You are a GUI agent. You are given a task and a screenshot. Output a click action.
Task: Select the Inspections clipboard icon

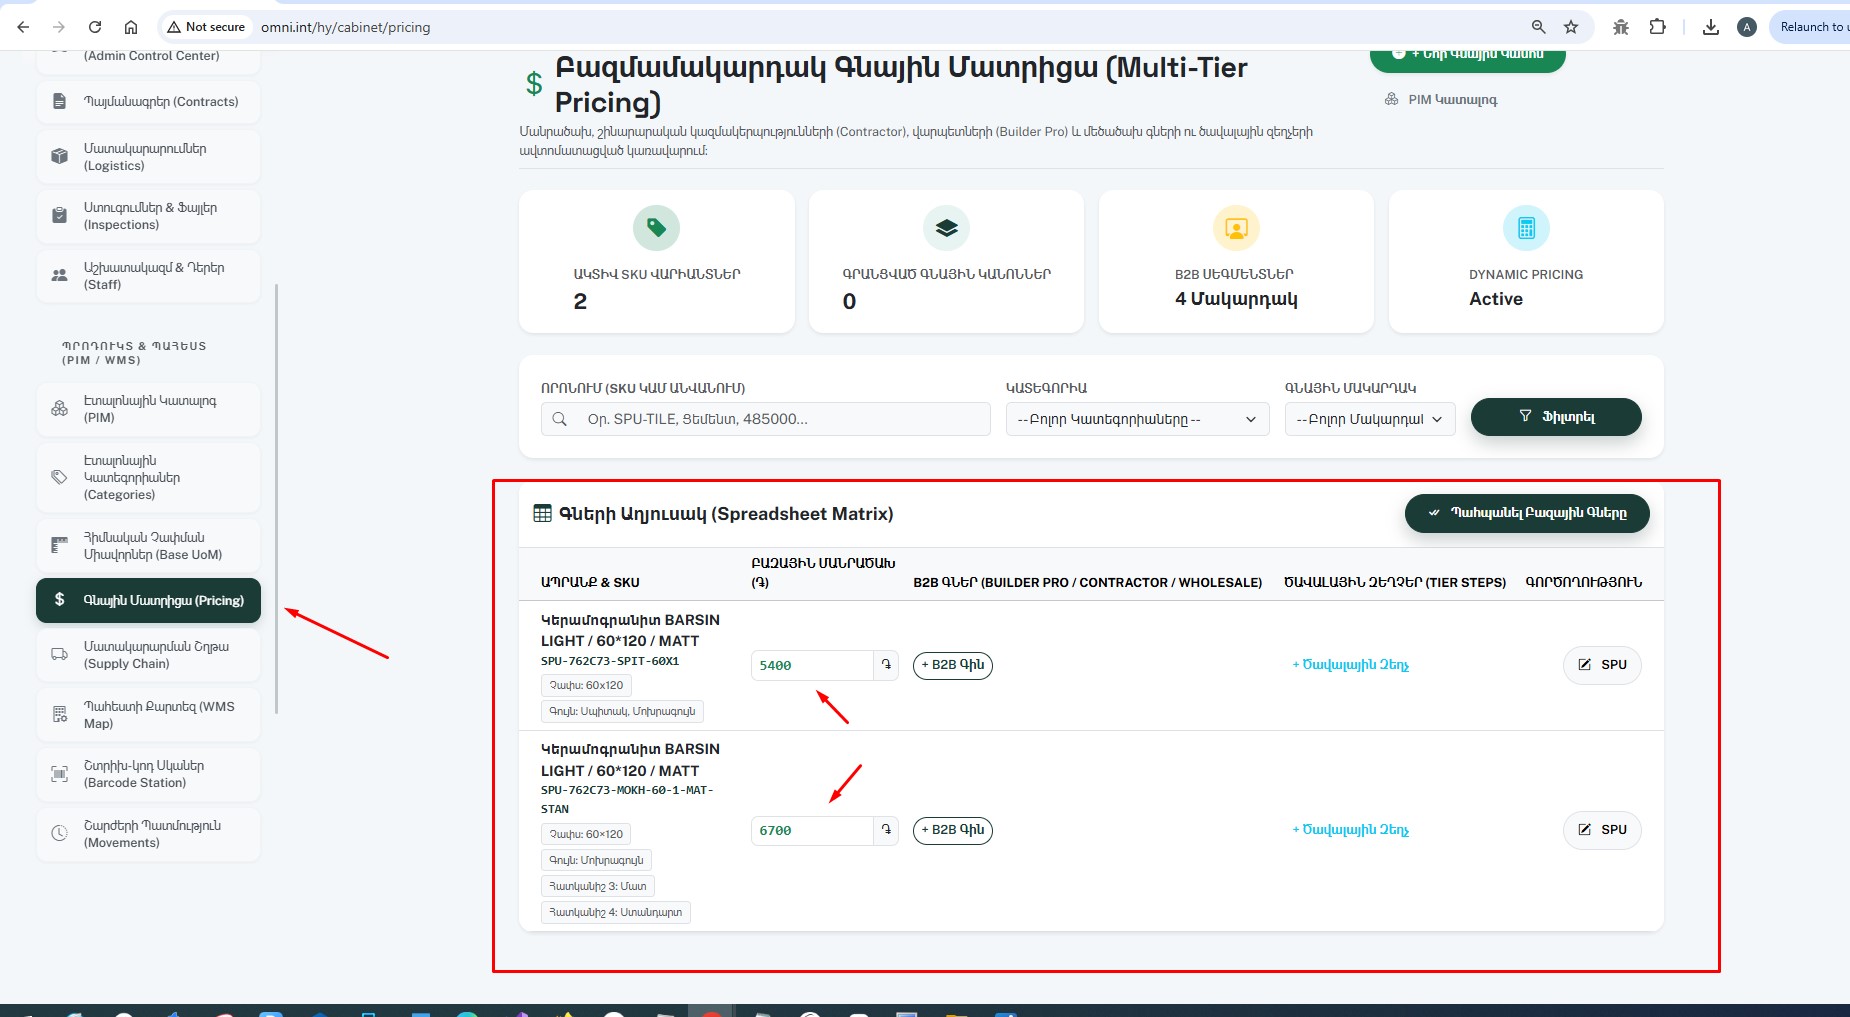(60, 216)
